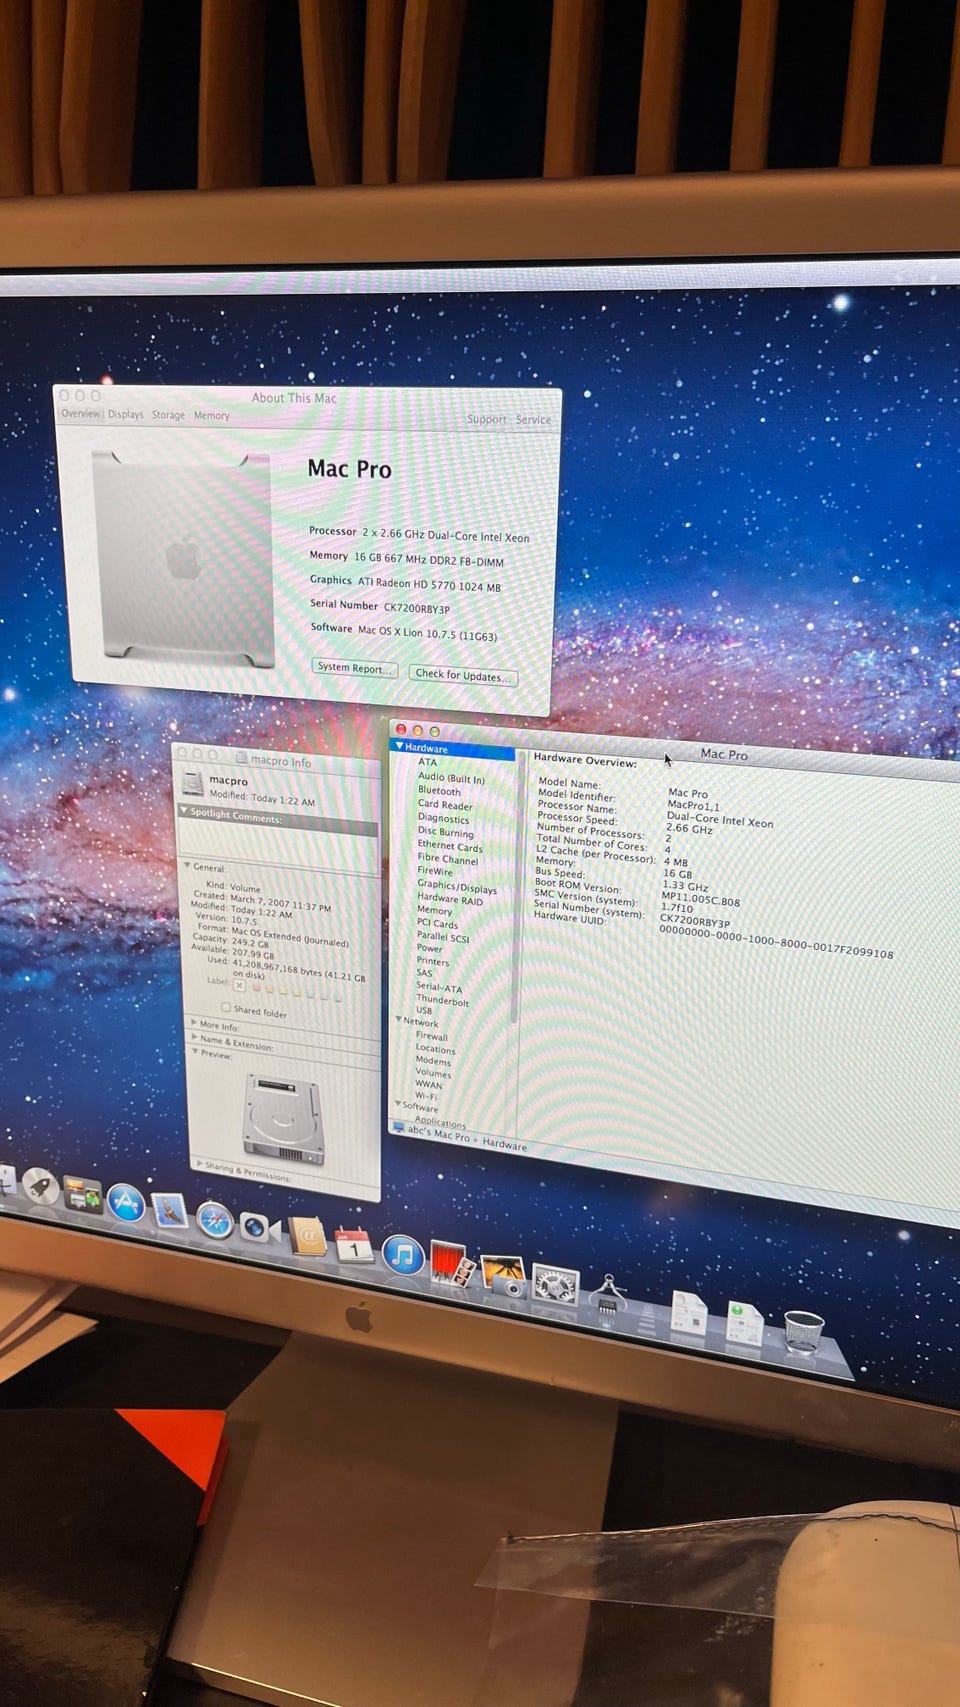Open the Trash in the Dock
This screenshot has height=1707, width=960.
pos(803,1331)
